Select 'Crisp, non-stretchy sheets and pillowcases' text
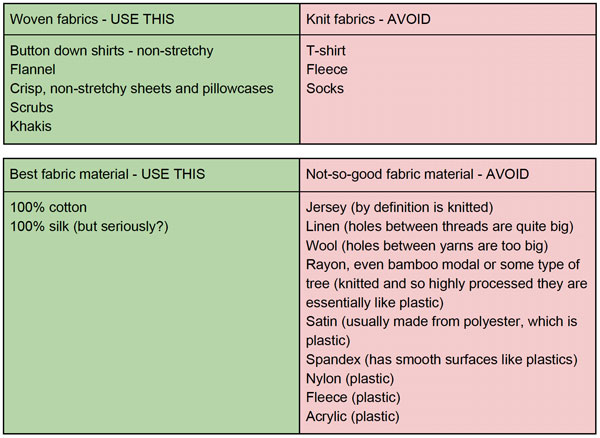Screen dimensions: 600x438 point(142,89)
